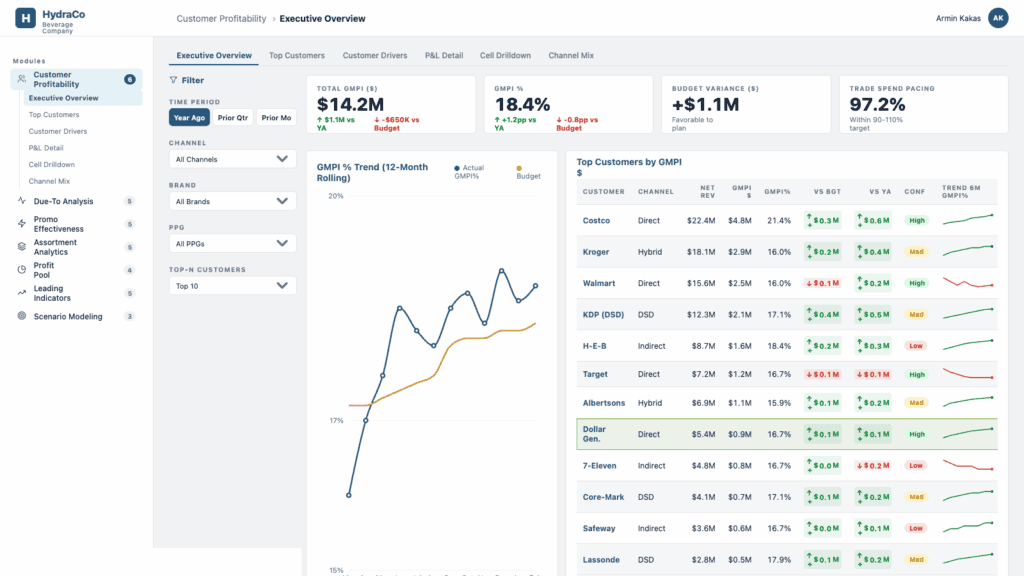
Task: Select Prior Qtr time period
Action: pyautogui.click(x=232, y=118)
